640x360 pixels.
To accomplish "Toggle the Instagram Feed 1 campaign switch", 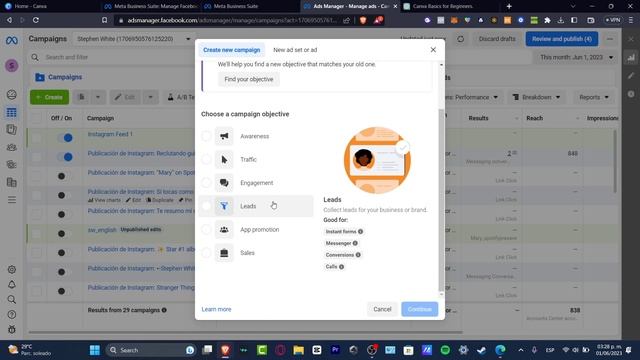I will [x=65, y=138].
